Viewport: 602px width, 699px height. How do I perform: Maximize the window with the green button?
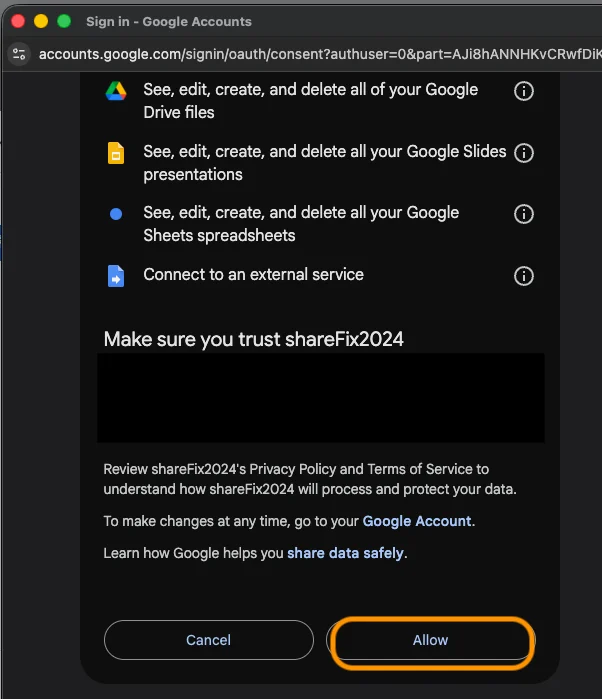tap(64, 21)
